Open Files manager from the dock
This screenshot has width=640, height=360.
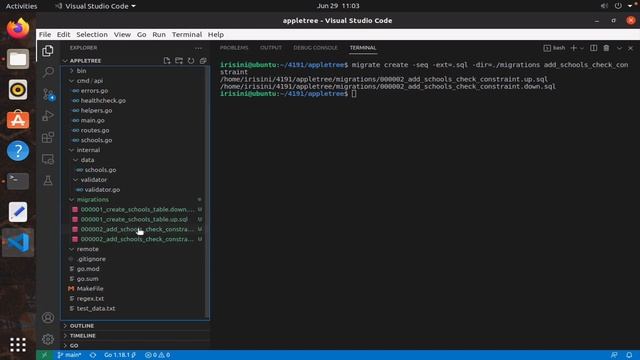point(18,59)
